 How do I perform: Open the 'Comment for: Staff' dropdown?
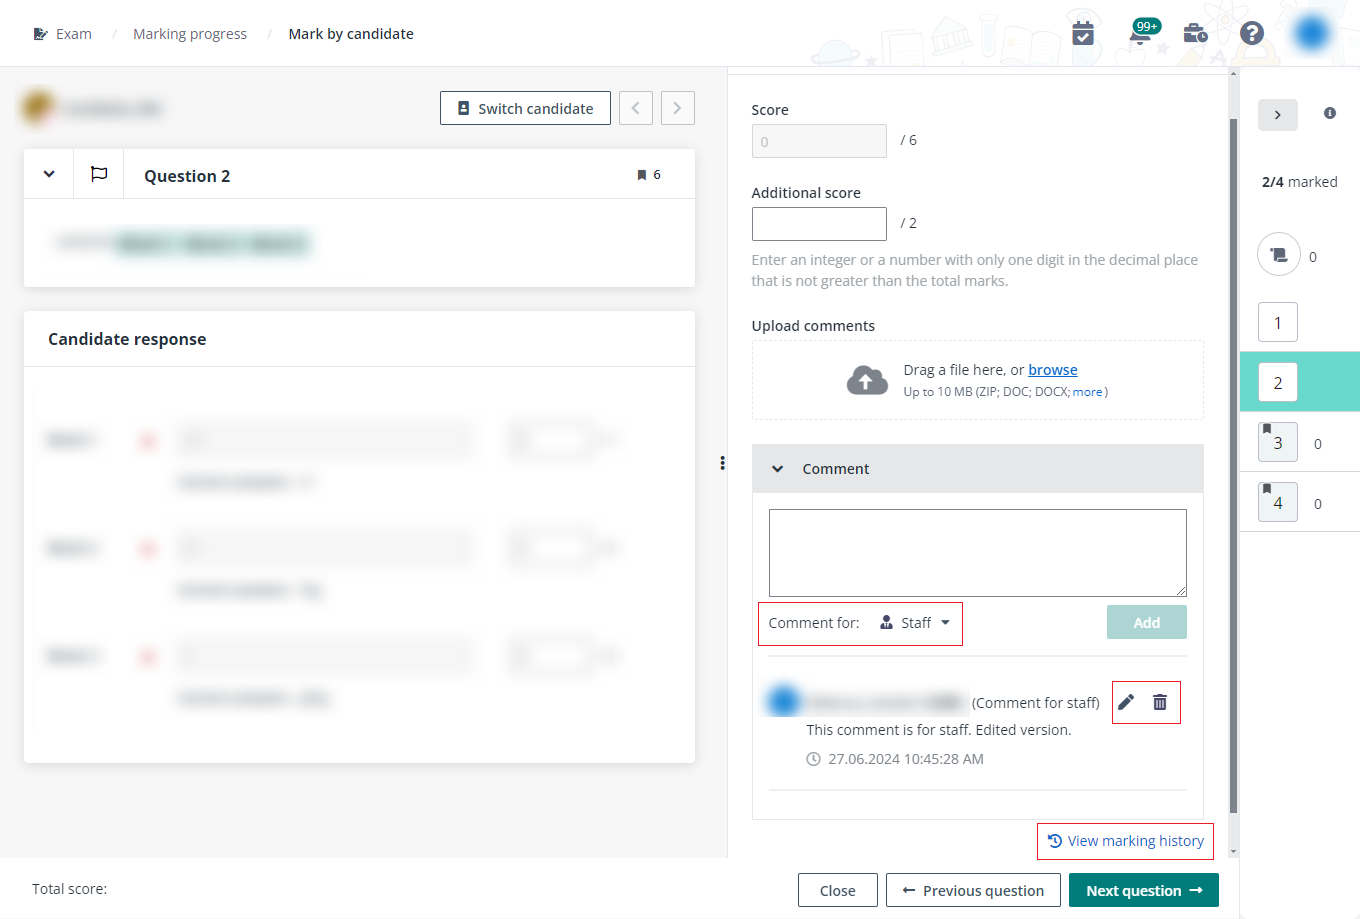[914, 622]
